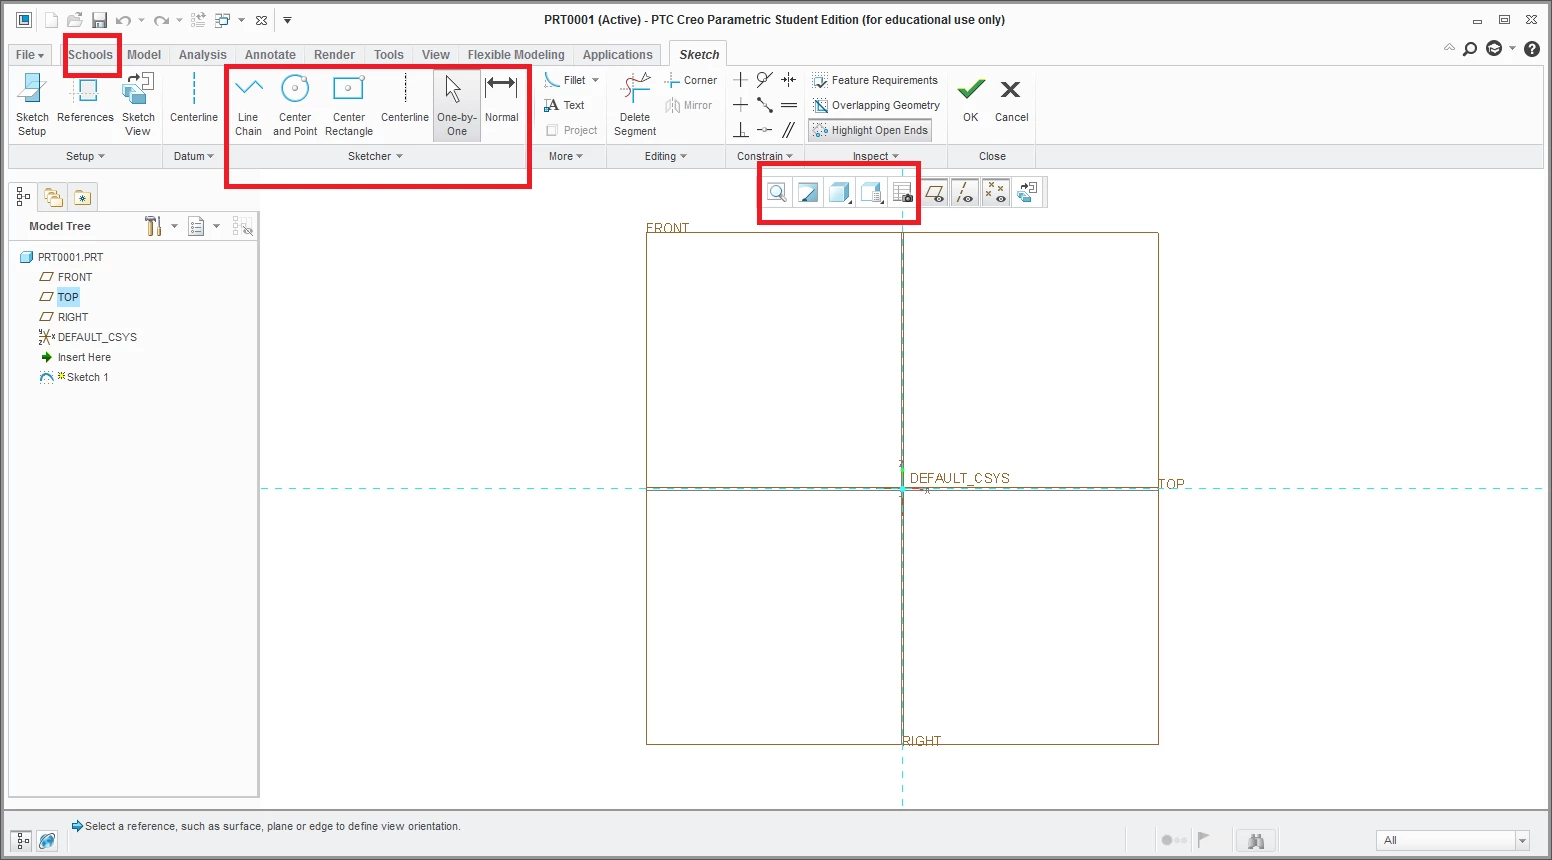Open Help question mark icon
The image size is (1552, 860).
1532,49
